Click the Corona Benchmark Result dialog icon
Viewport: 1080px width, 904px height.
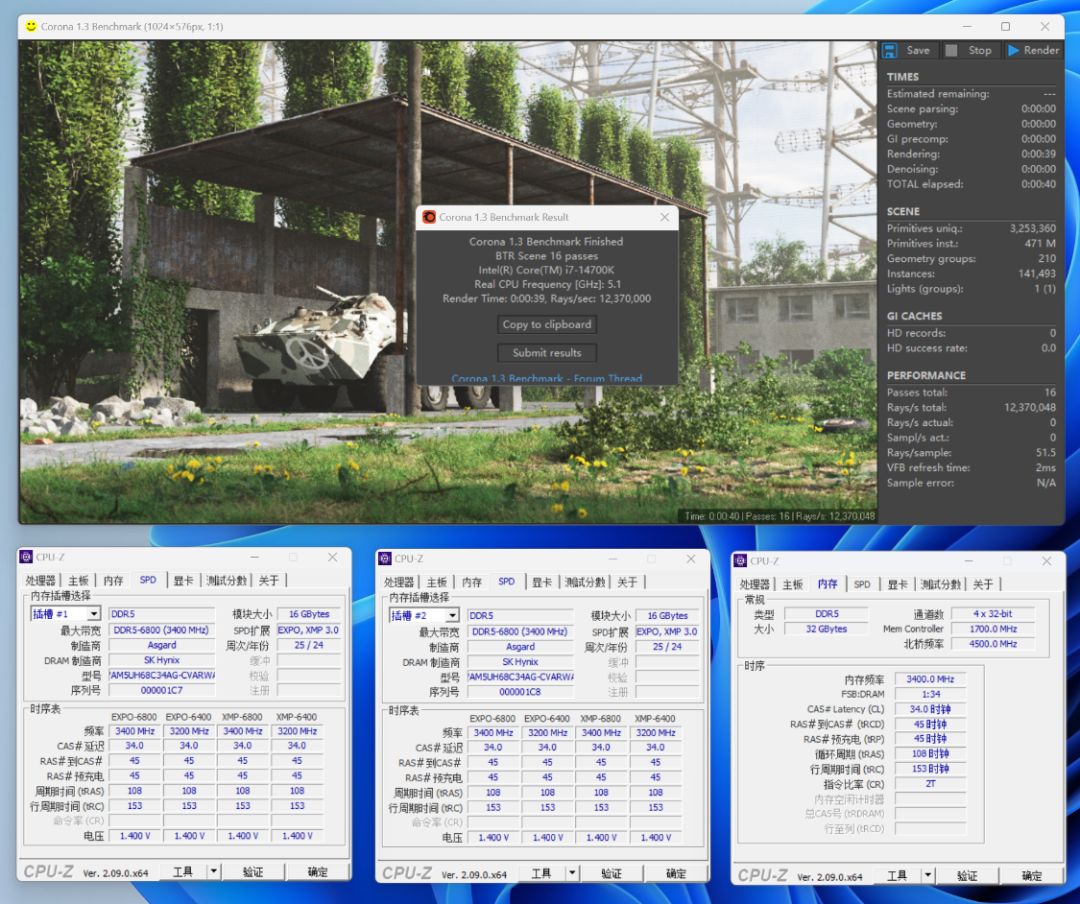click(x=428, y=217)
